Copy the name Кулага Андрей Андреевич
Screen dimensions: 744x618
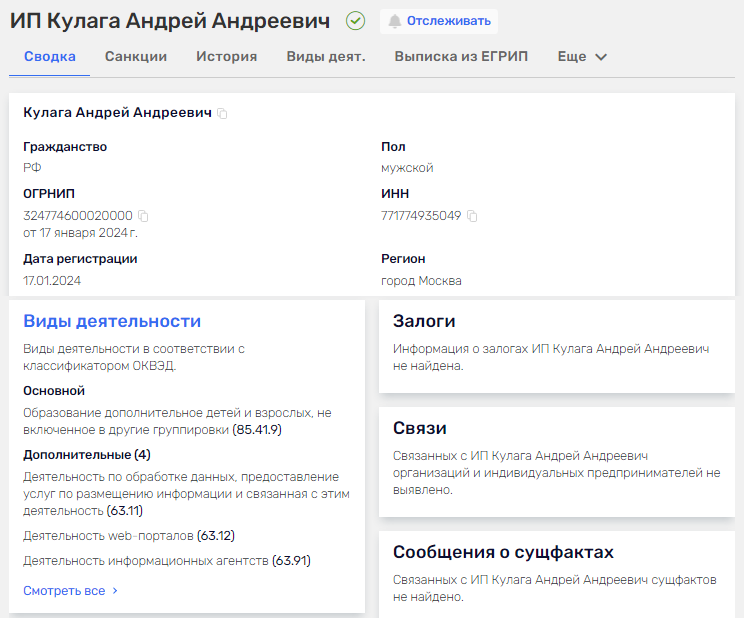(222, 114)
